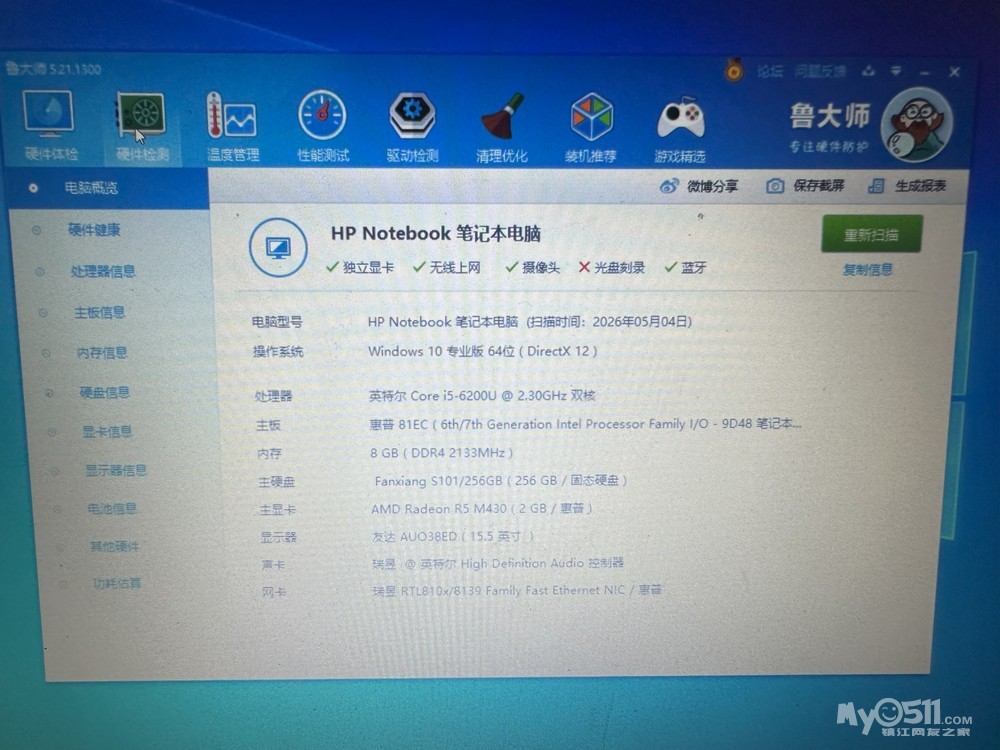This screenshot has width=1000, height=750.
Task: Click the skin/shirt icon in title bar
Action: pos(868,71)
